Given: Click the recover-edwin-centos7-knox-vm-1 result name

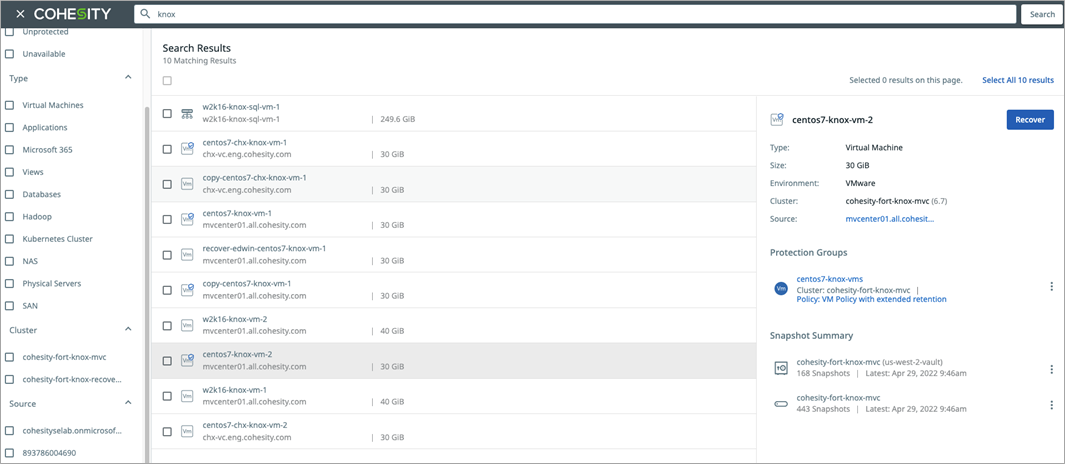Looking at the screenshot, I should pyautogui.click(x=264, y=249).
